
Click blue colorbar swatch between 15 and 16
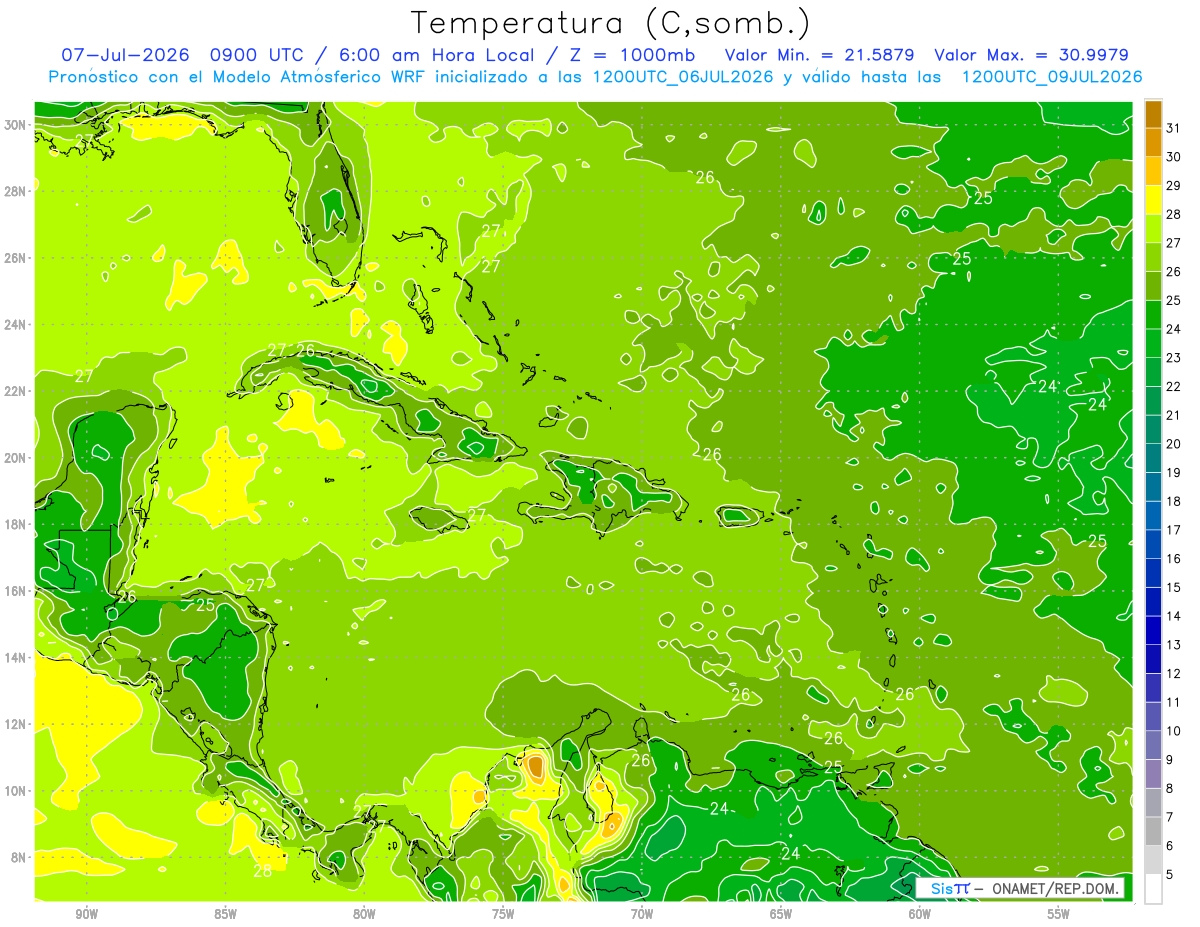(x=1153, y=573)
